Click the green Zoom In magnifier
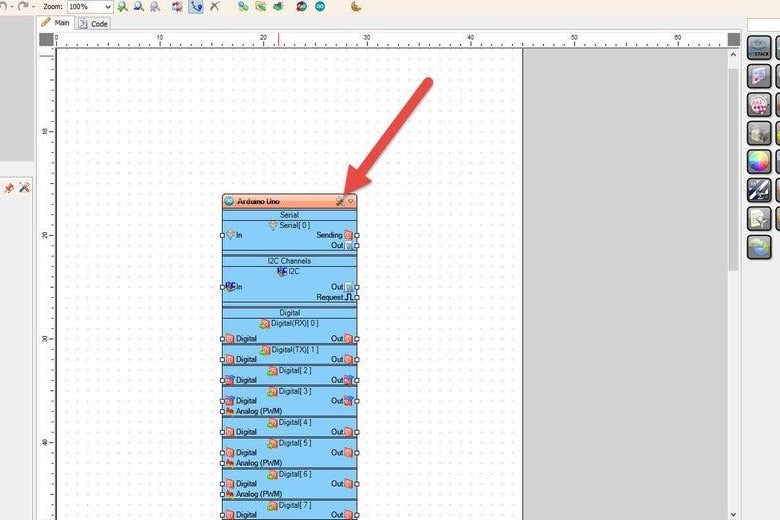Viewport: 780px width, 520px height. (122, 6)
